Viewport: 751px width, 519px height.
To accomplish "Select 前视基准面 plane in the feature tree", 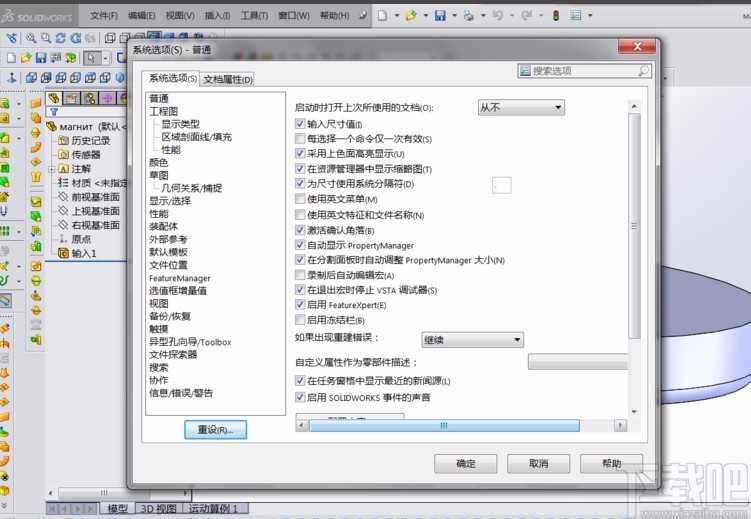I will pos(95,197).
